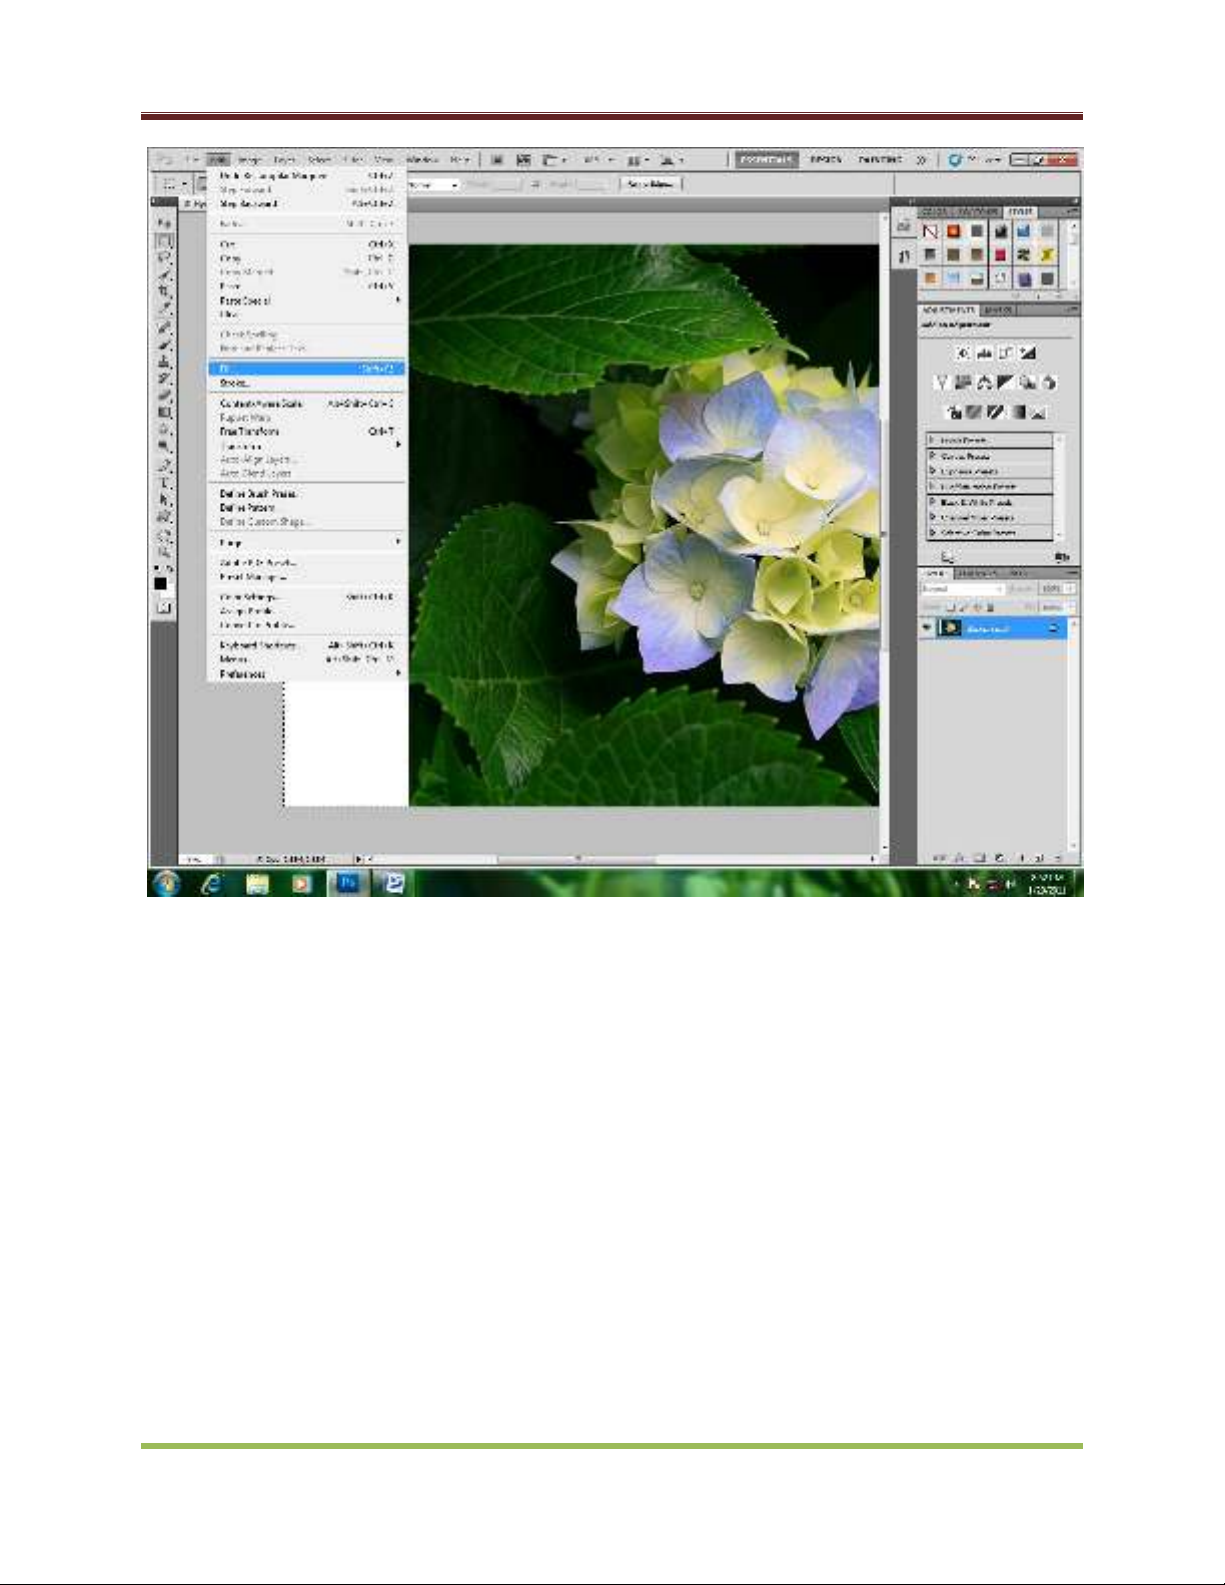Select the Type tool
The width and height of the screenshot is (1225, 1585).
163,483
